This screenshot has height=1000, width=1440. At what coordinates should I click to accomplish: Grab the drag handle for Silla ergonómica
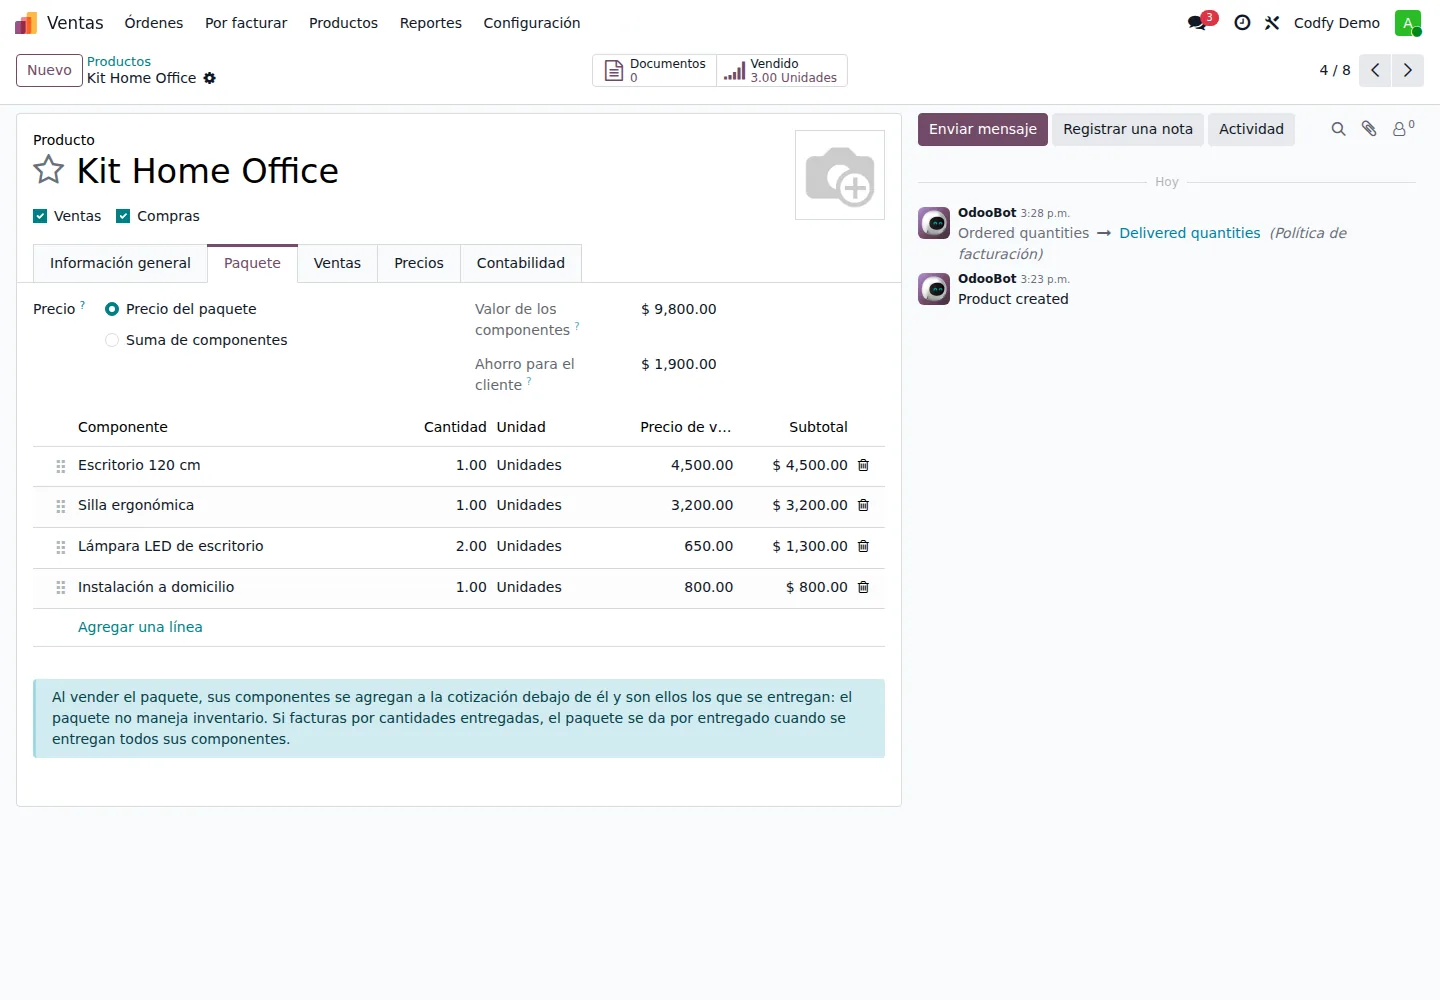(61, 506)
